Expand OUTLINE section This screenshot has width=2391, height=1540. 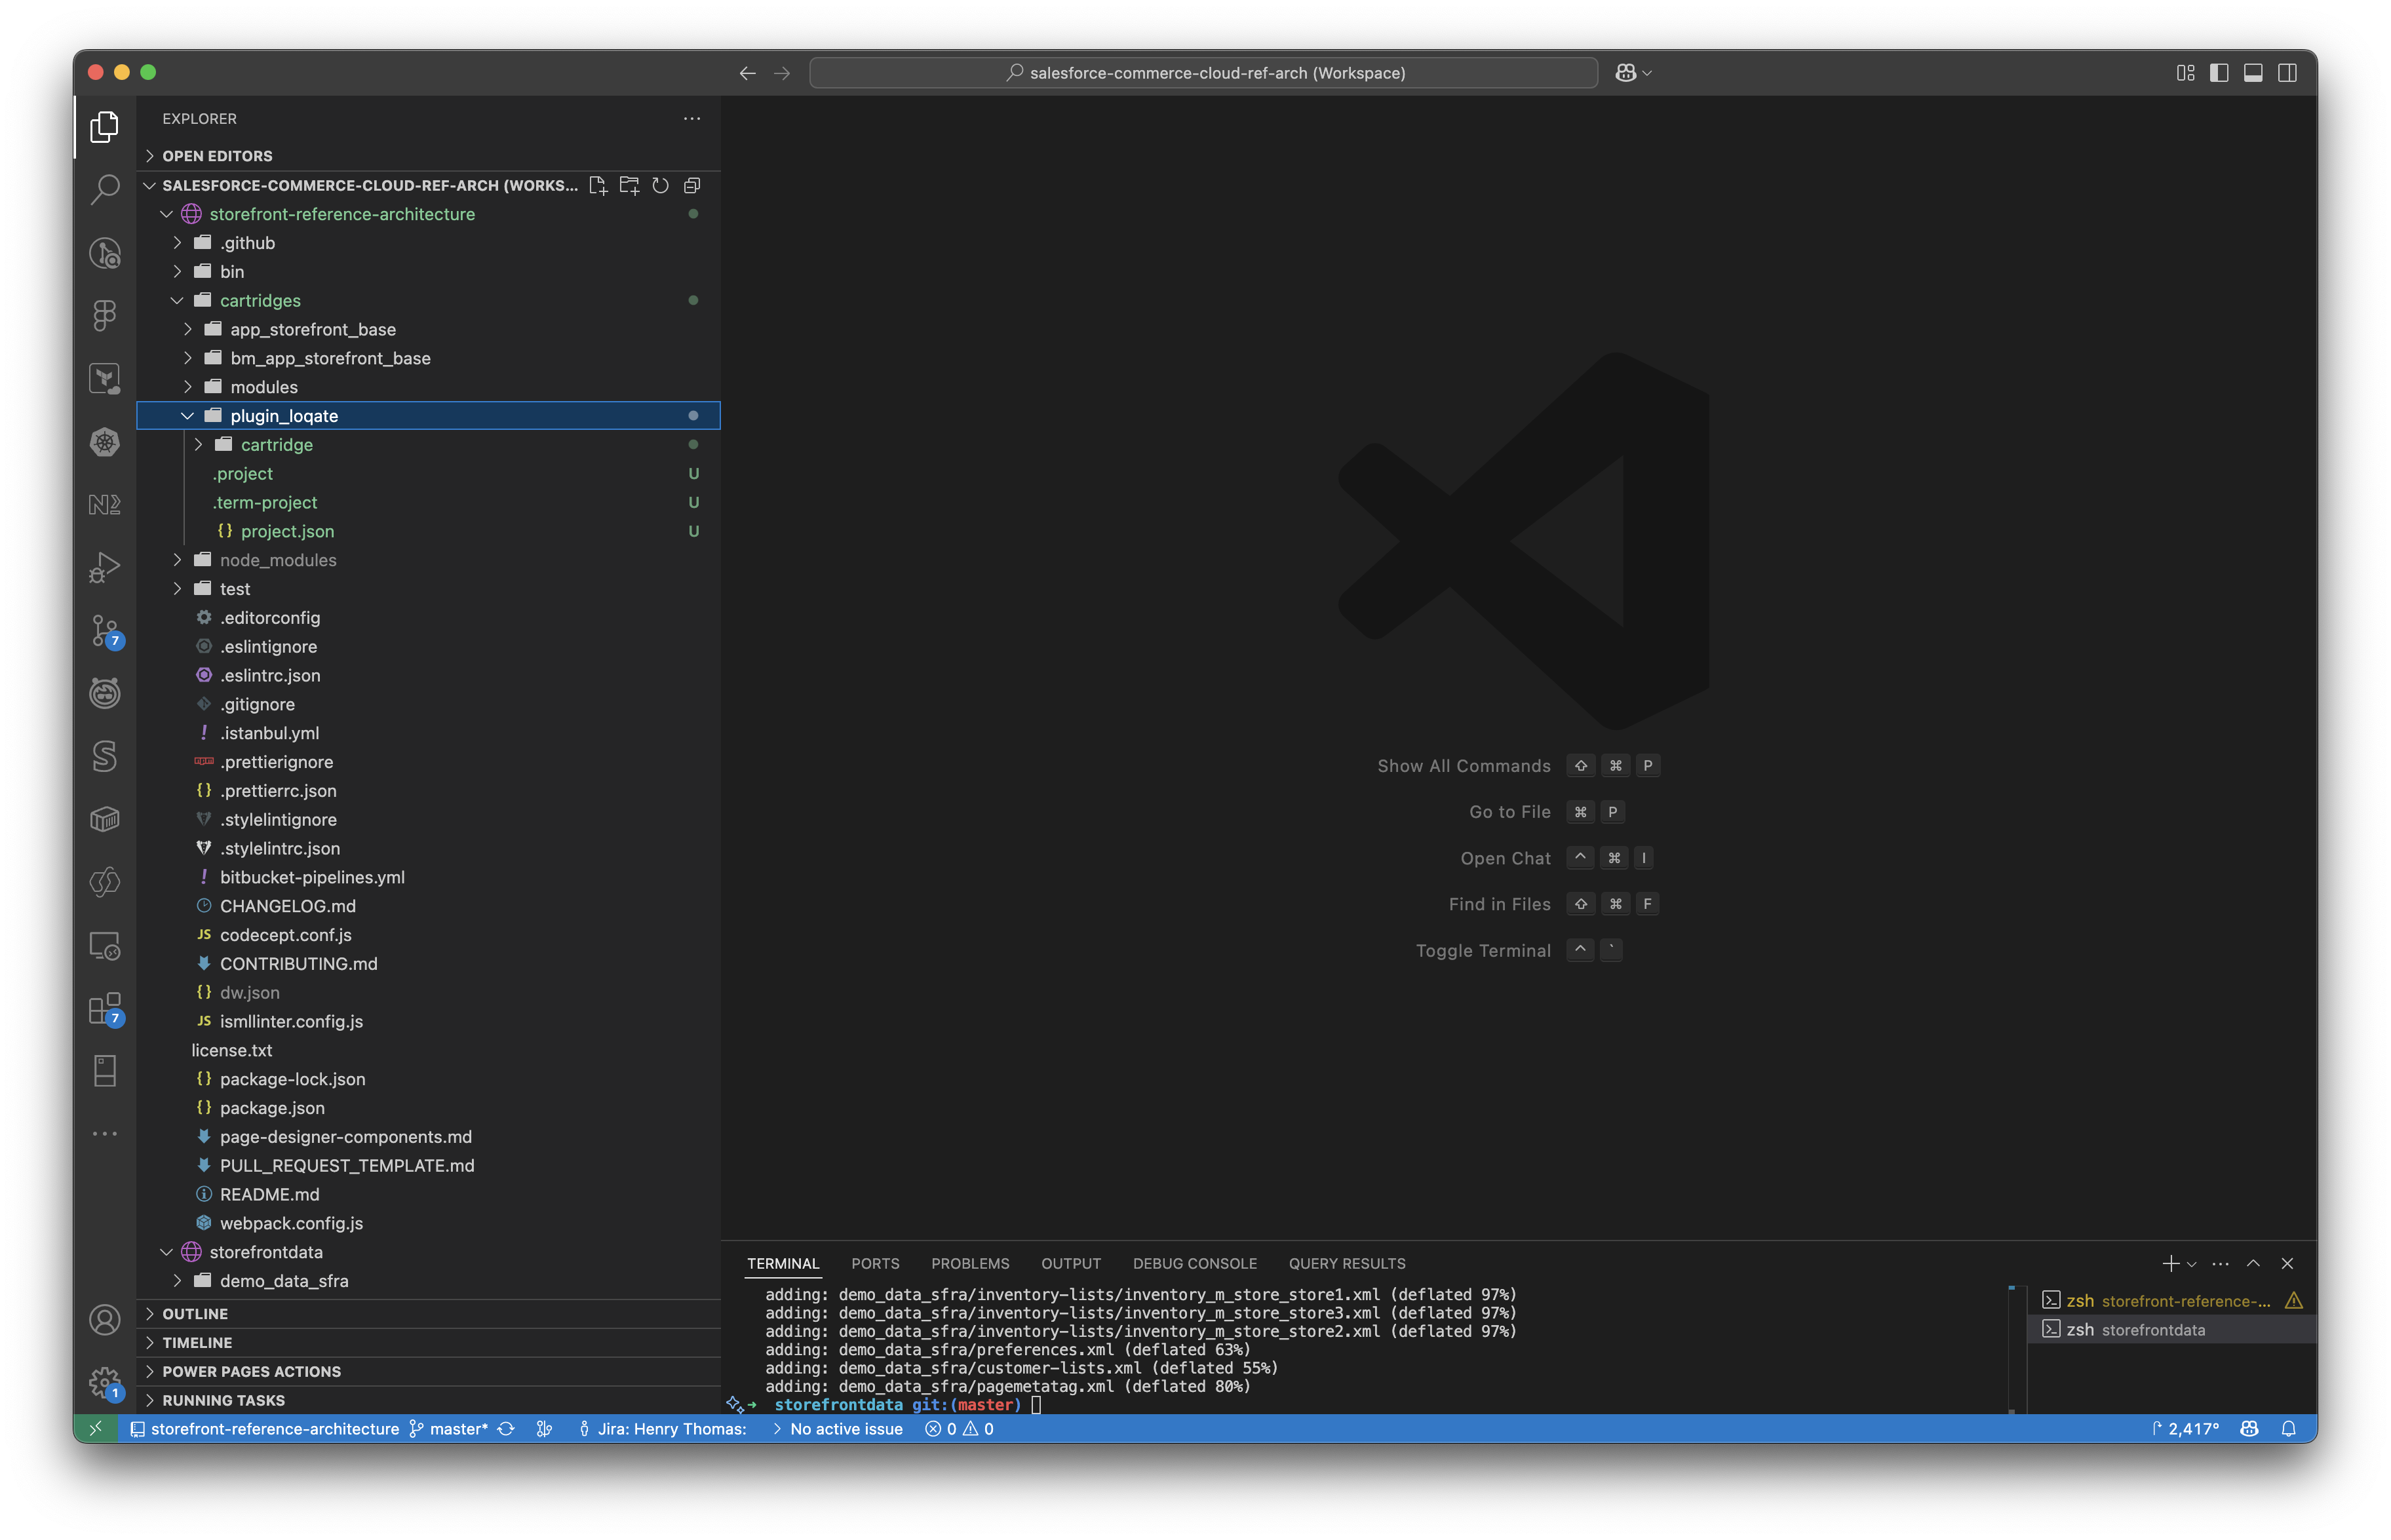[428, 1314]
